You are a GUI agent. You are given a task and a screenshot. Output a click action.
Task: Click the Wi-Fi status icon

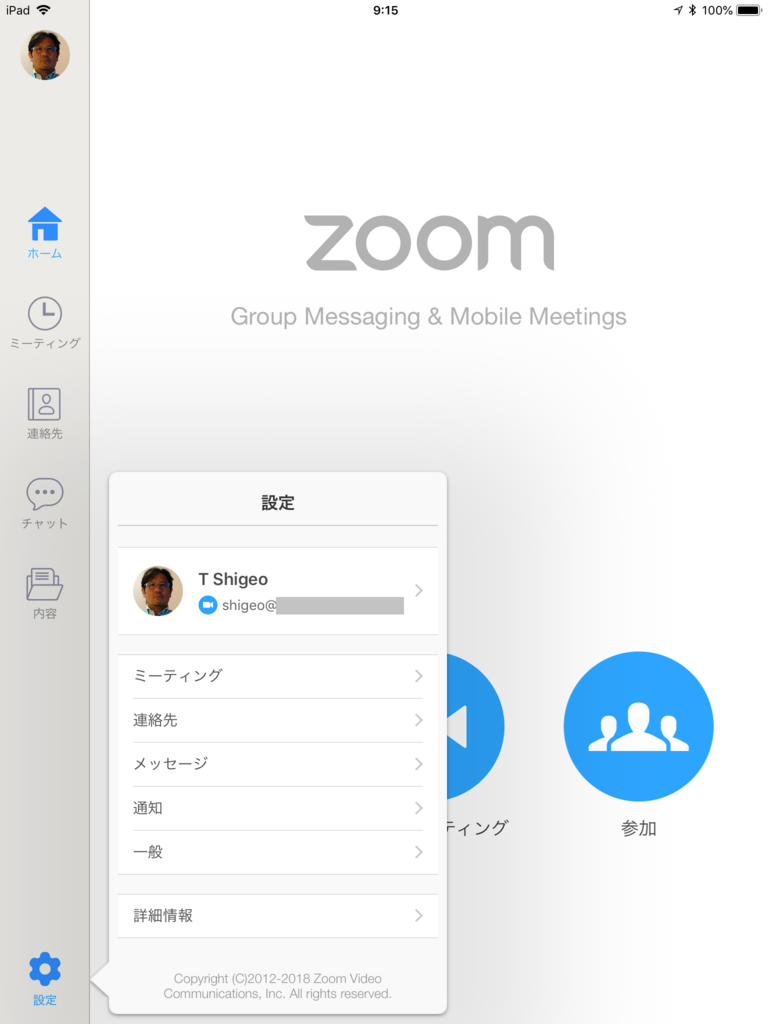[x=44, y=10]
